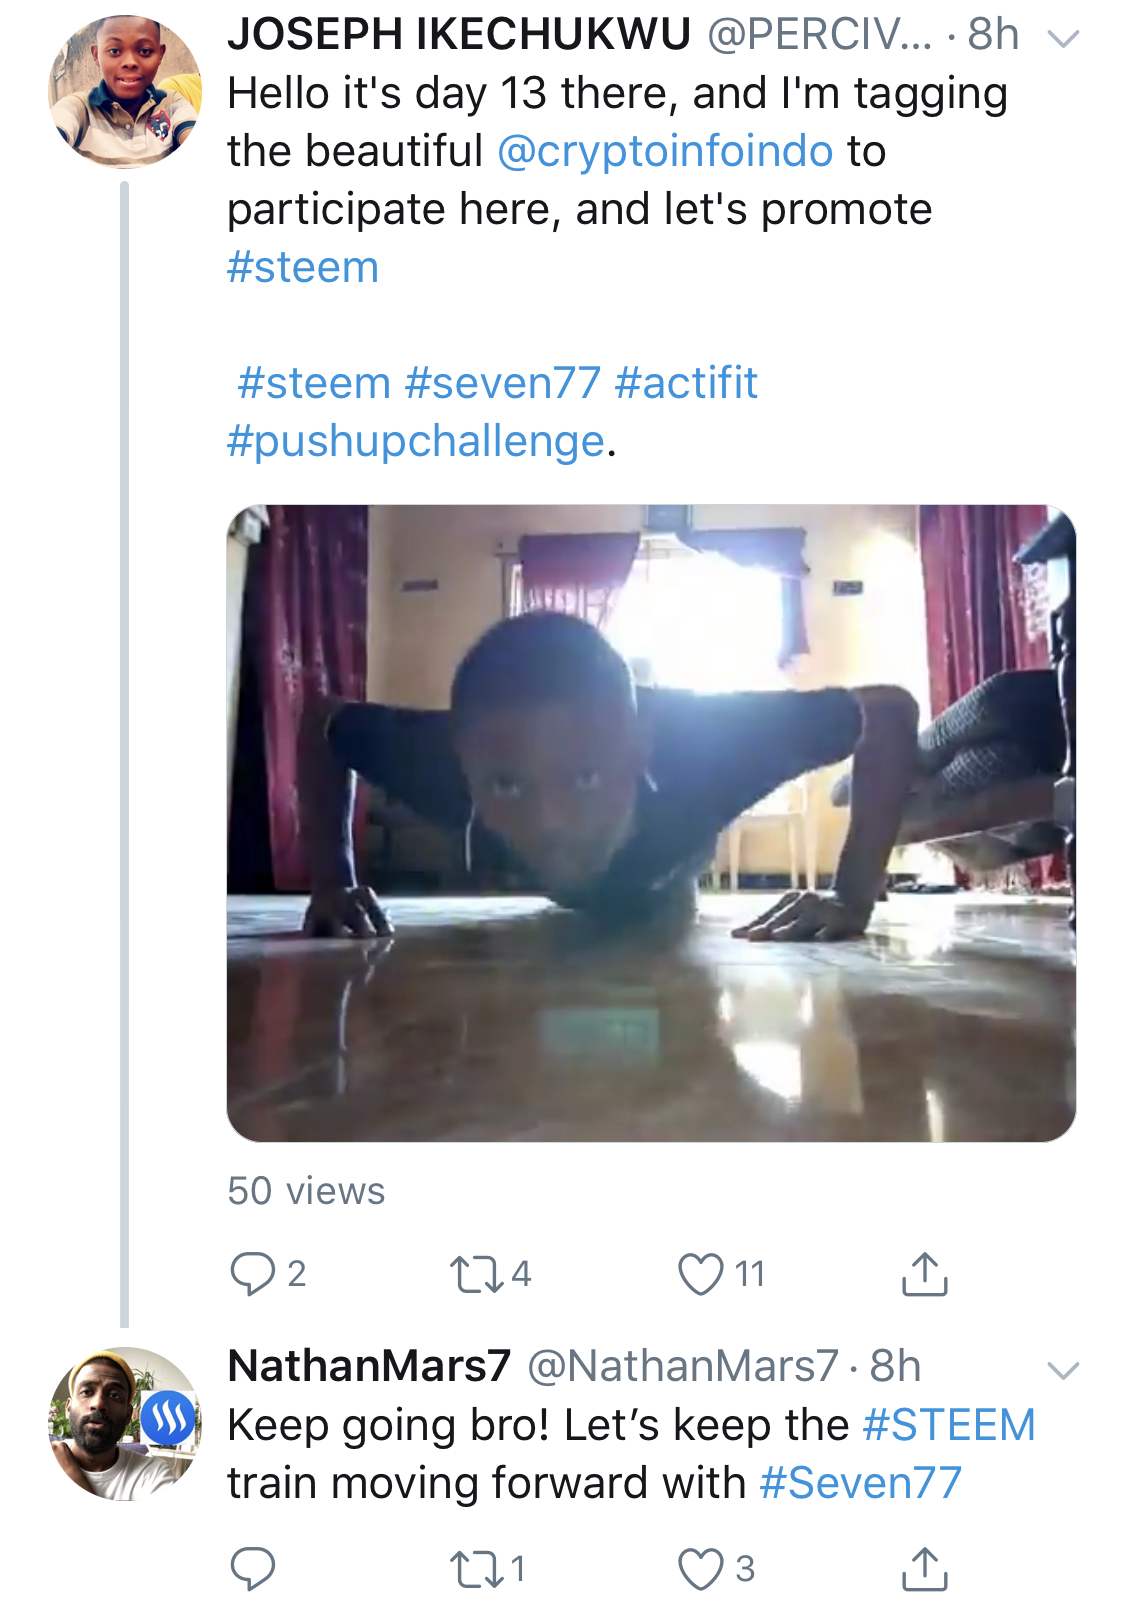Like NathanMars7's Keep going bro reply
The height and width of the screenshot is (1619, 1125).
click(700, 1568)
